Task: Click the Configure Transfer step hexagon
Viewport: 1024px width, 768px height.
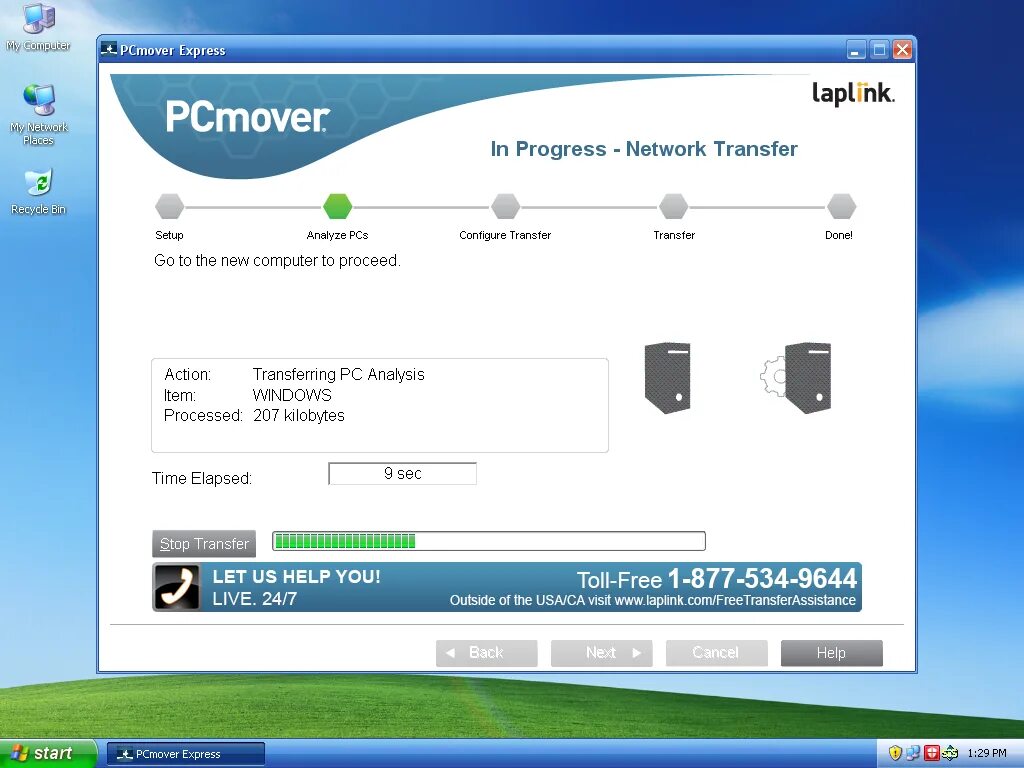Action: [505, 206]
